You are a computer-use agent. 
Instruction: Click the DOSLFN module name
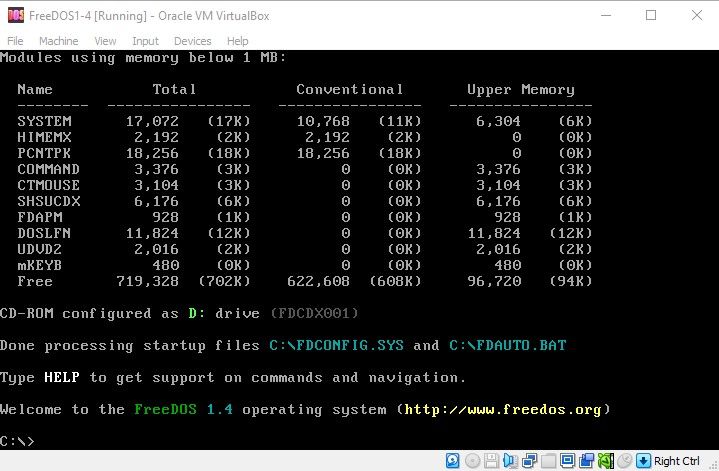[44, 233]
